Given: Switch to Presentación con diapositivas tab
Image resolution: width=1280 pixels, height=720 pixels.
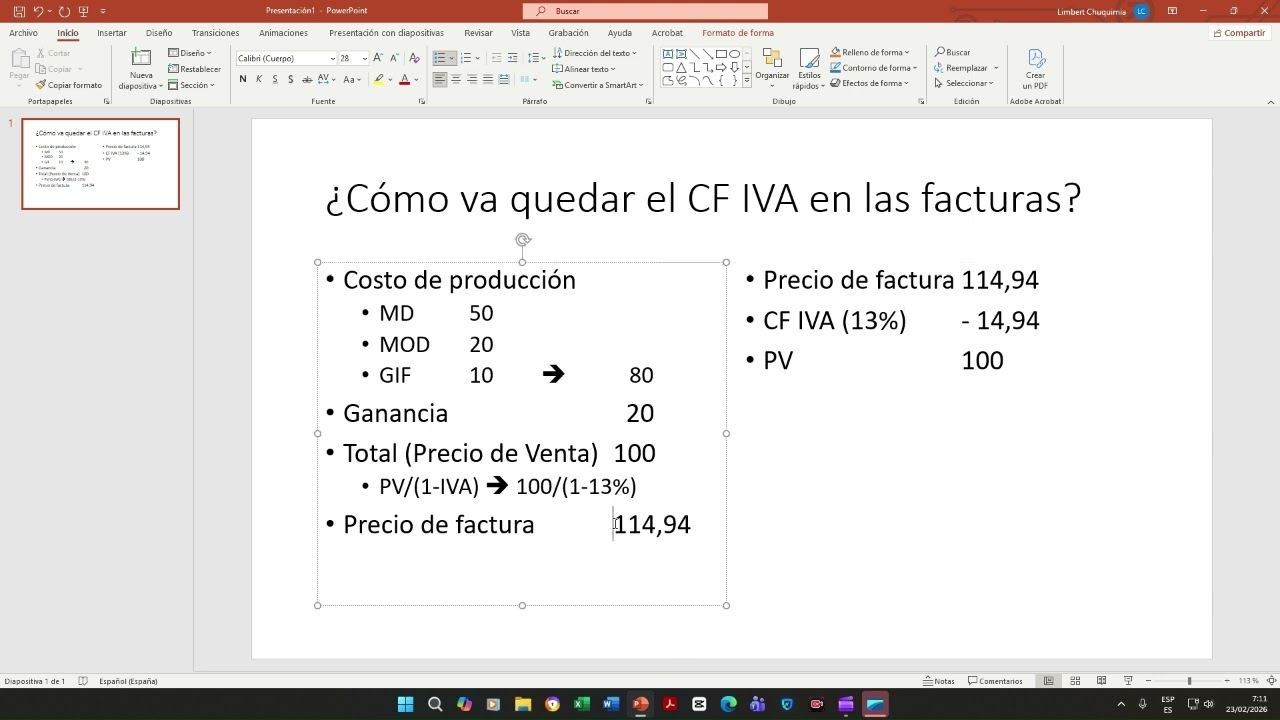Looking at the screenshot, I should pos(386,33).
